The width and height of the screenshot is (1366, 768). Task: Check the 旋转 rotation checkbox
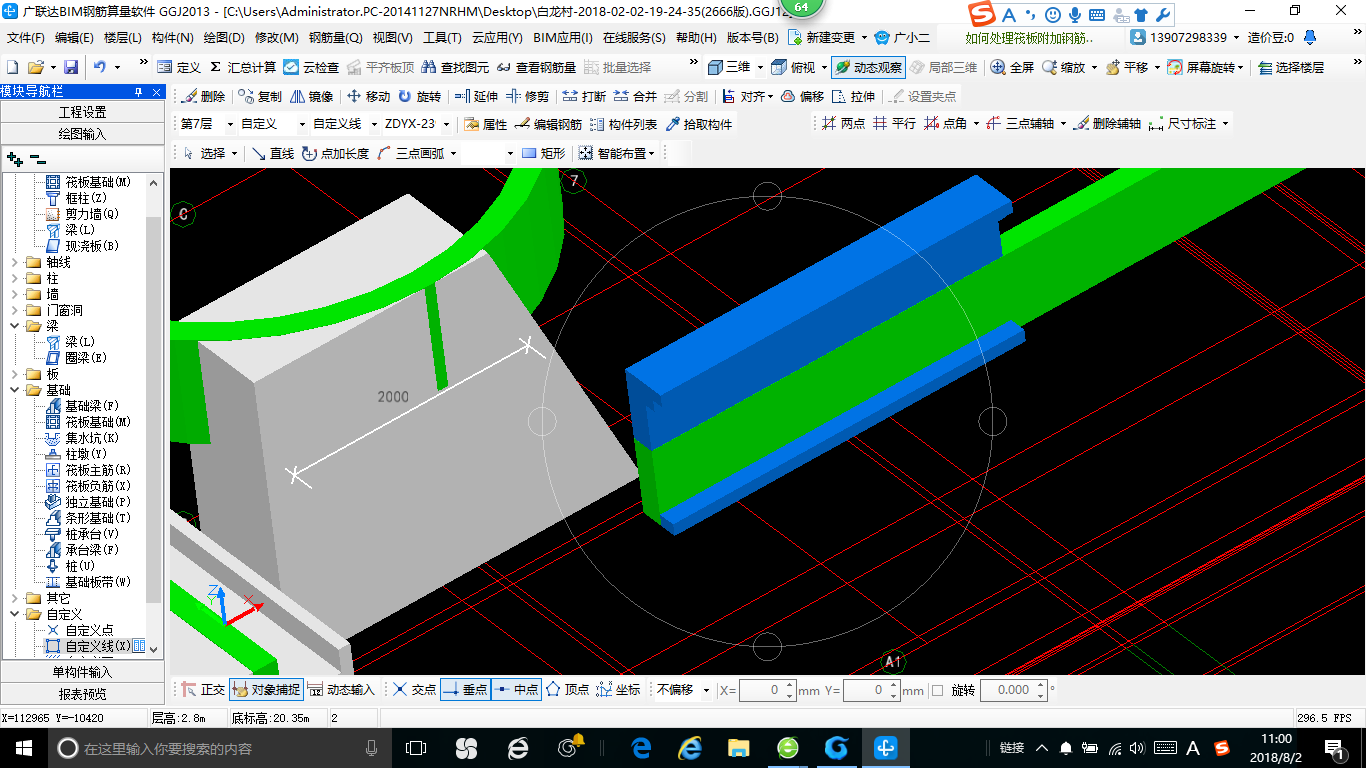[x=937, y=690]
